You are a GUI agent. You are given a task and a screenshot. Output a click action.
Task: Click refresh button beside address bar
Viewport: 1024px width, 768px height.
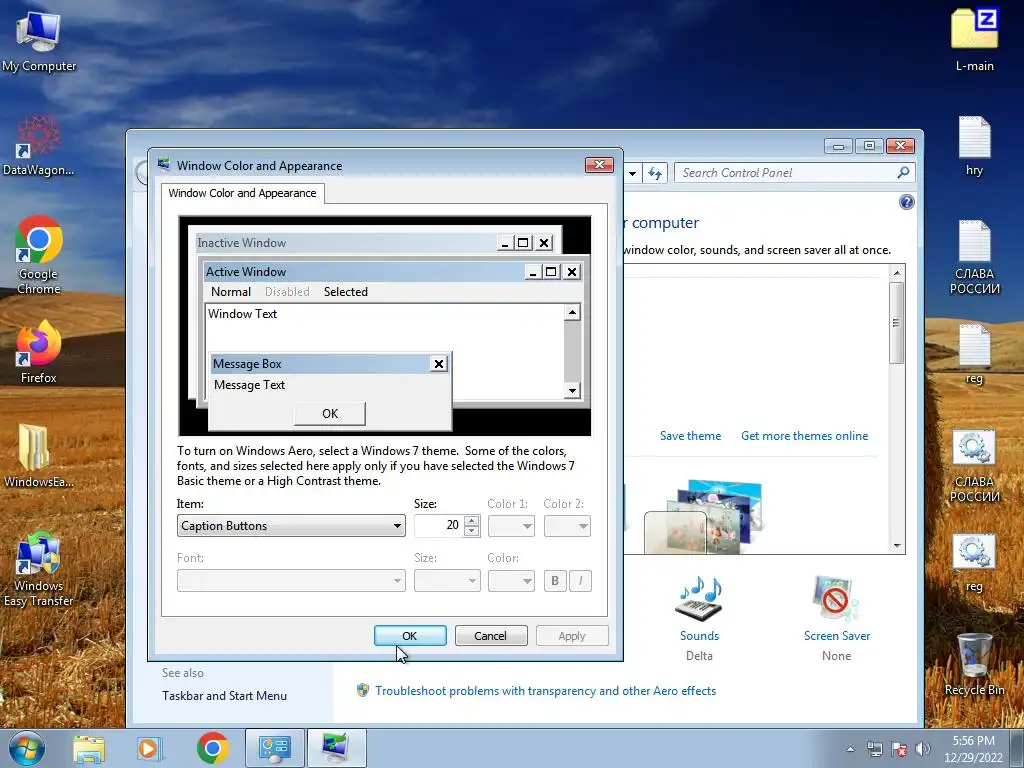pos(655,173)
